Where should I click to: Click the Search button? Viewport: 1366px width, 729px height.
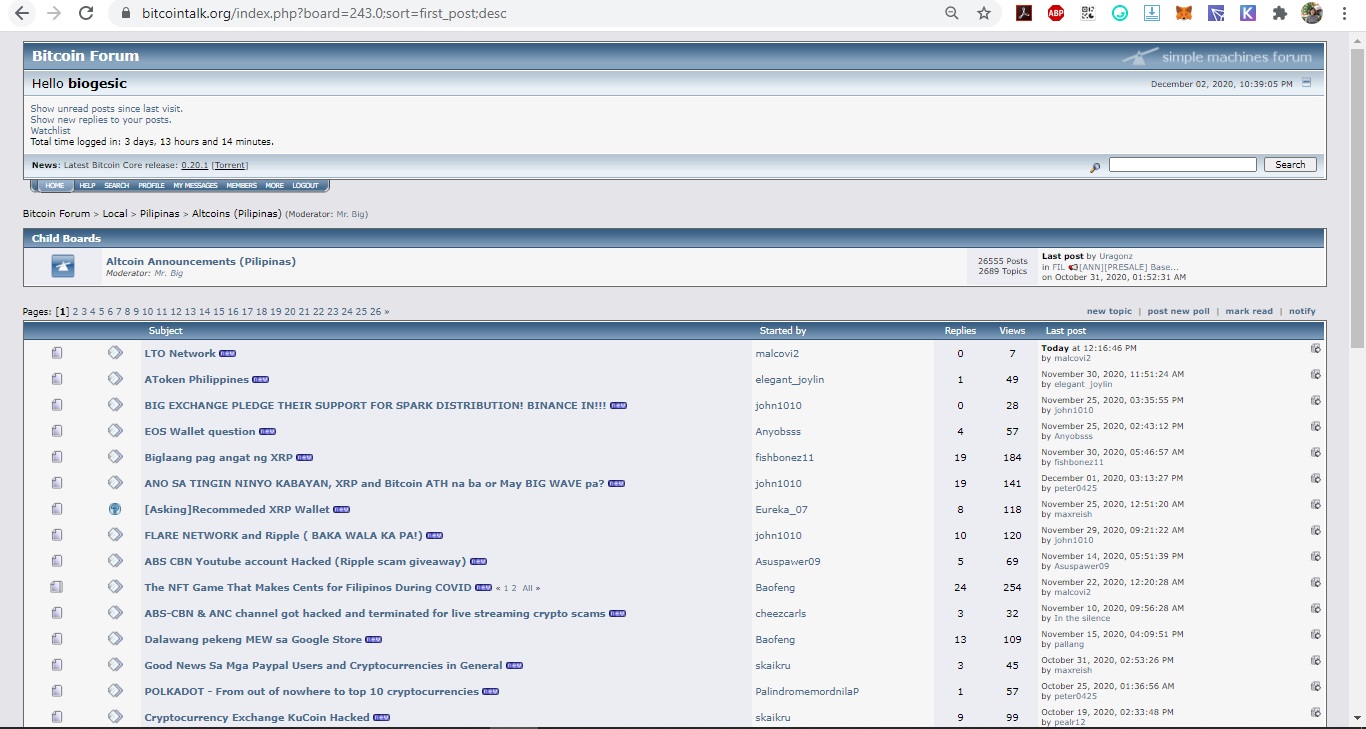[1290, 164]
